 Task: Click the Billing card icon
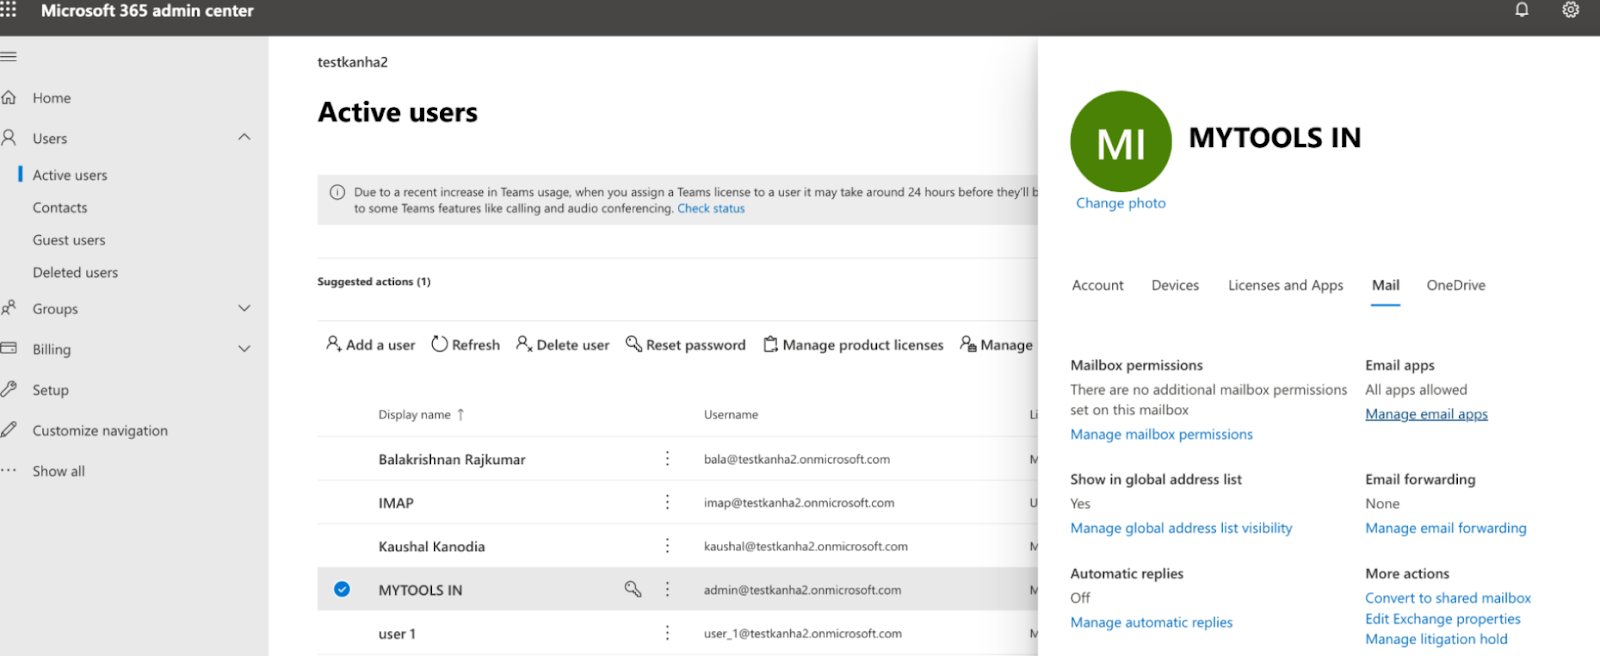tap(9, 348)
